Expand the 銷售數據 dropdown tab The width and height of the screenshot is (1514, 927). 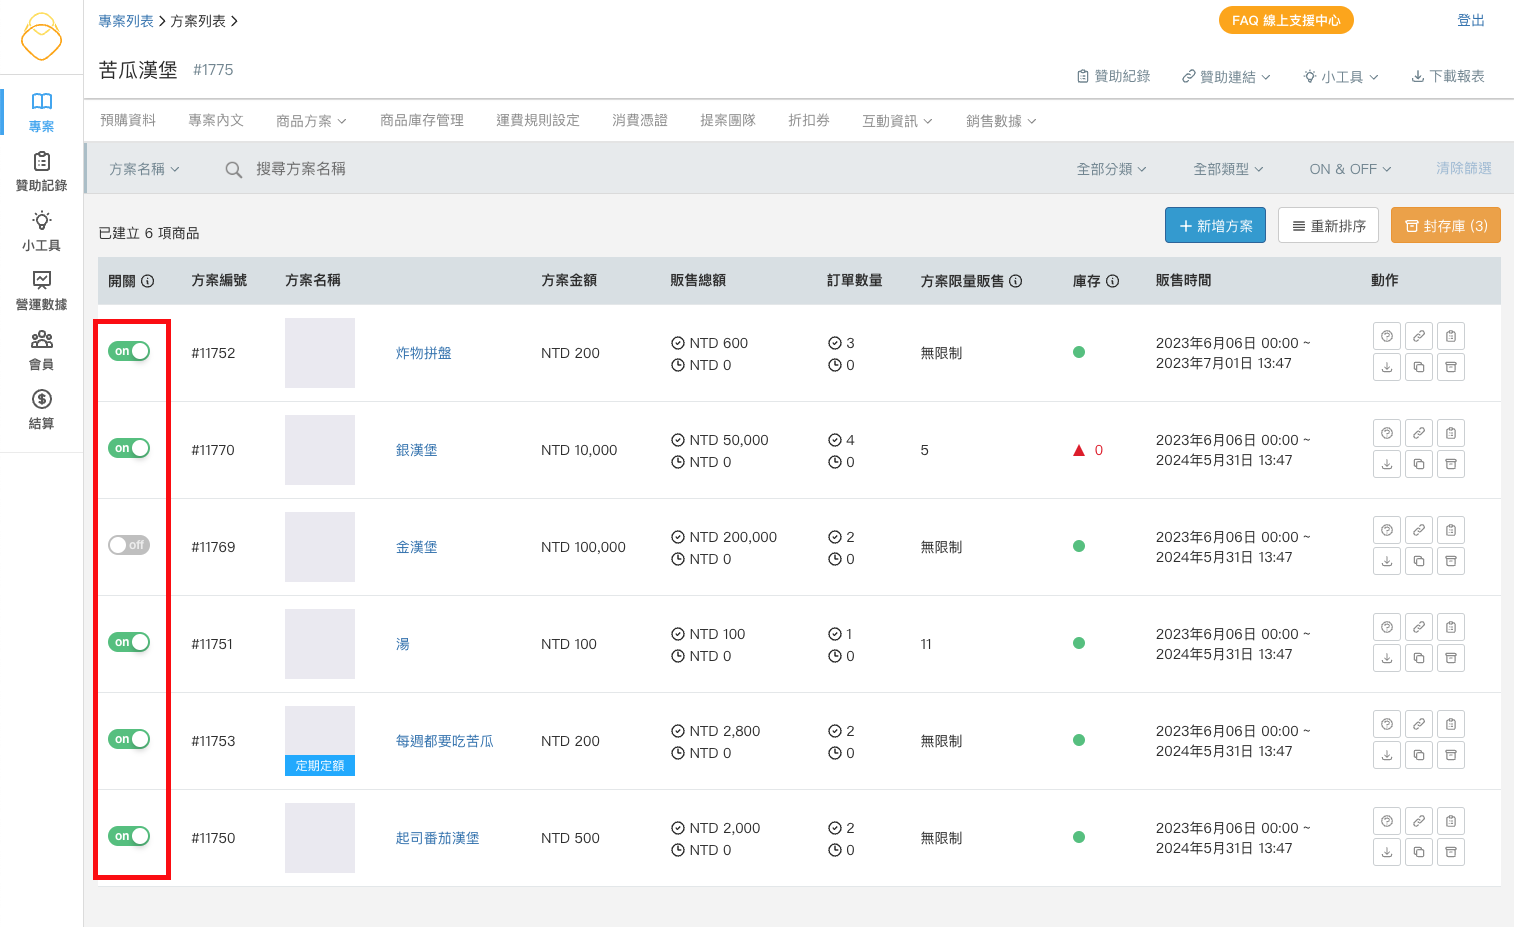pos(1001,121)
